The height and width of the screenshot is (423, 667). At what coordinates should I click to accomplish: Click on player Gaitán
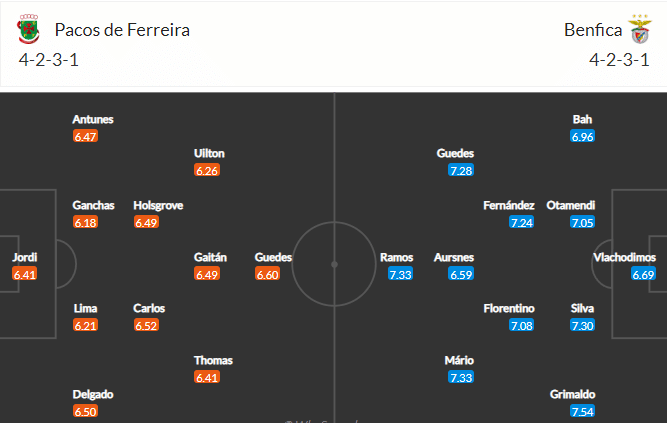[x=210, y=257]
